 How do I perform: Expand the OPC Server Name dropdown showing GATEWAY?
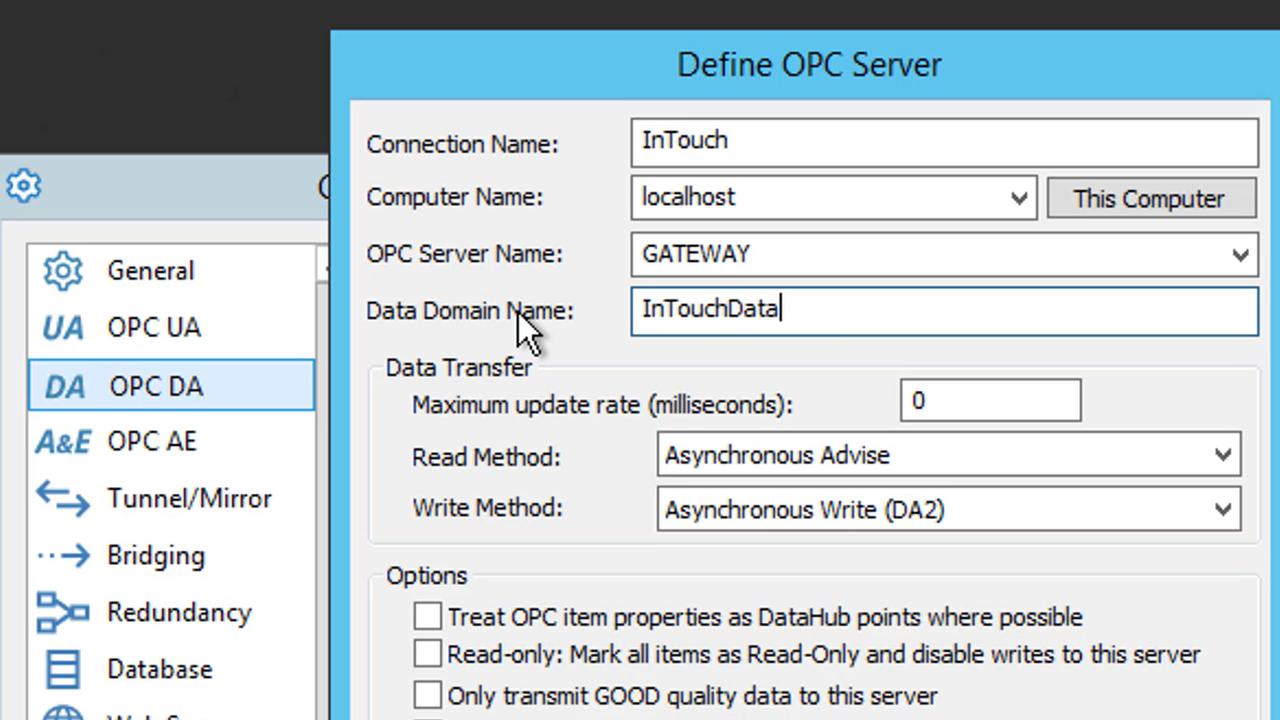(1240, 254)
